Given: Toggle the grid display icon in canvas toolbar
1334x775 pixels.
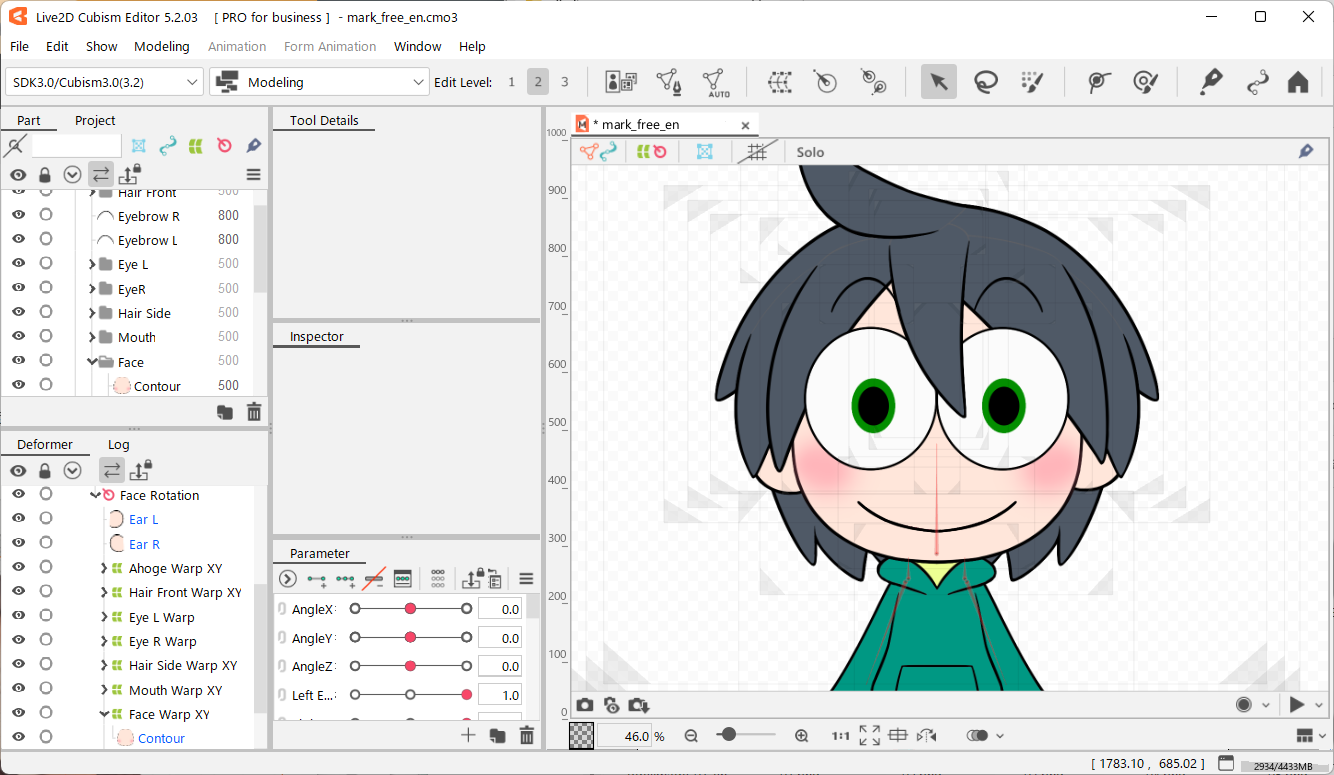Looking at the screenshot, I should (x=756, y=152).
